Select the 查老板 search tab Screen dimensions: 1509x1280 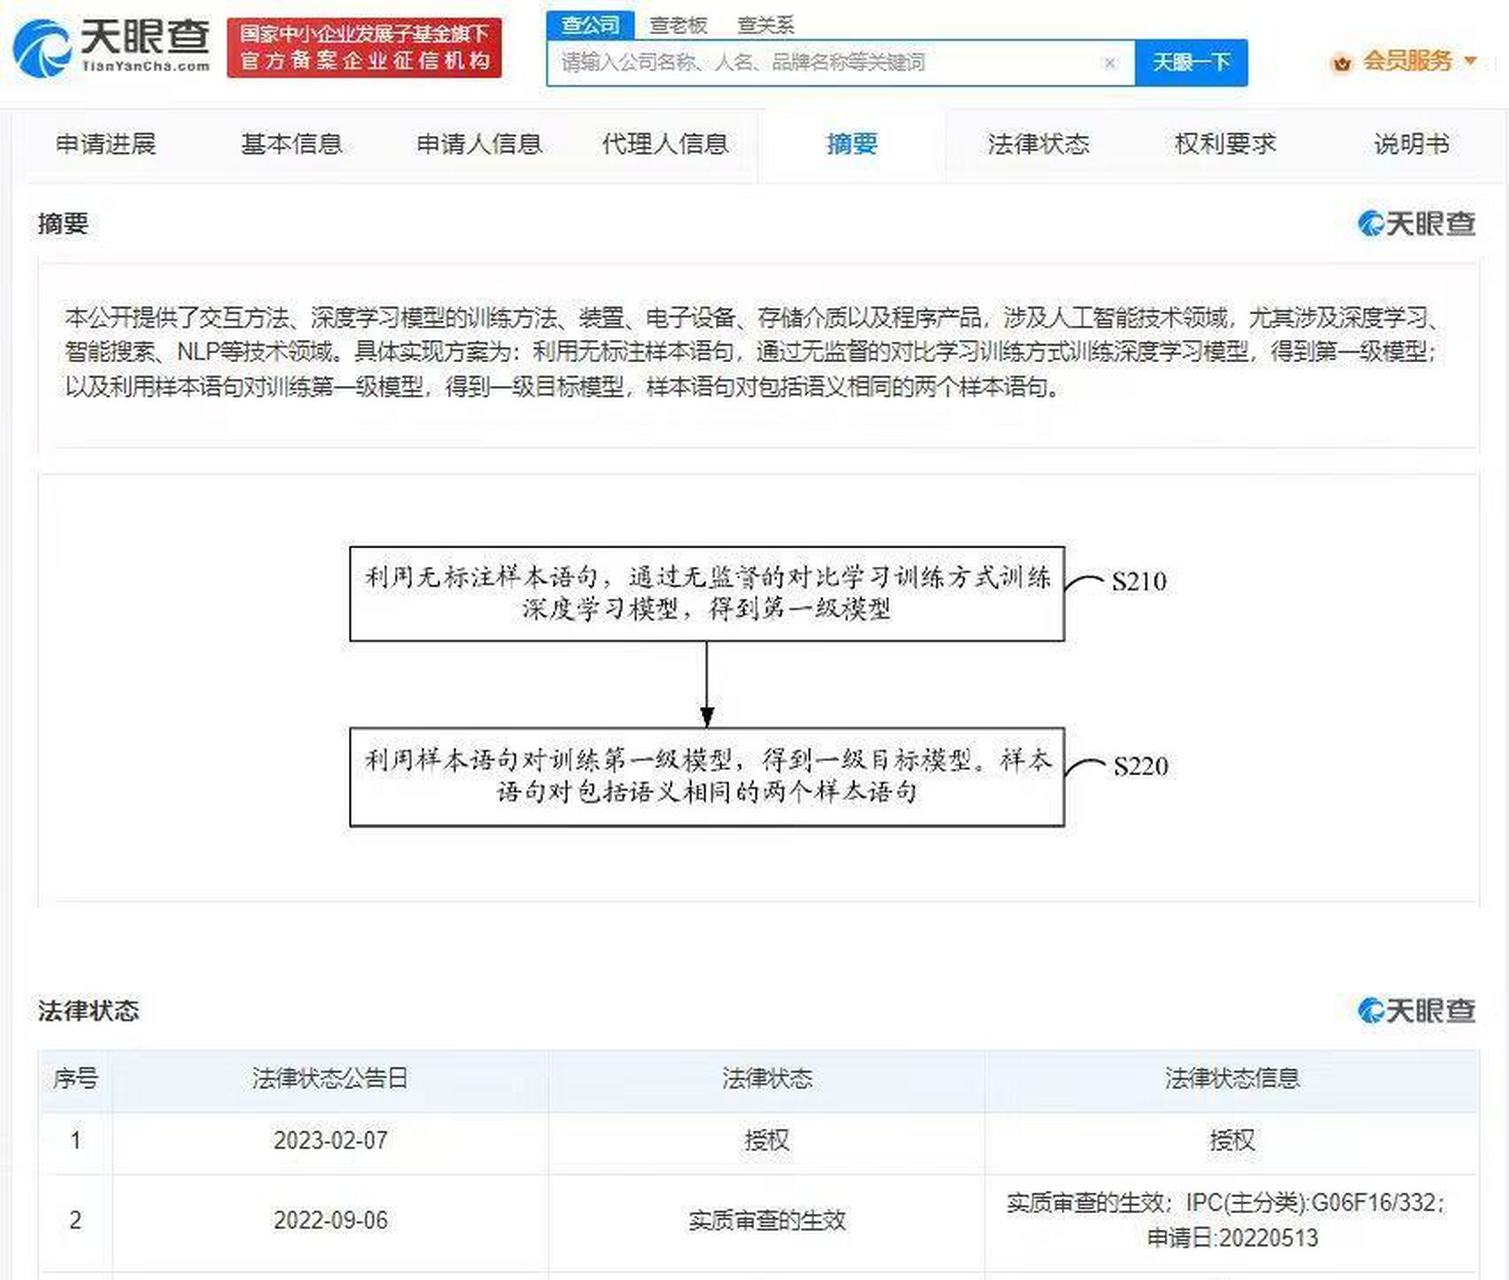point(677,25)
